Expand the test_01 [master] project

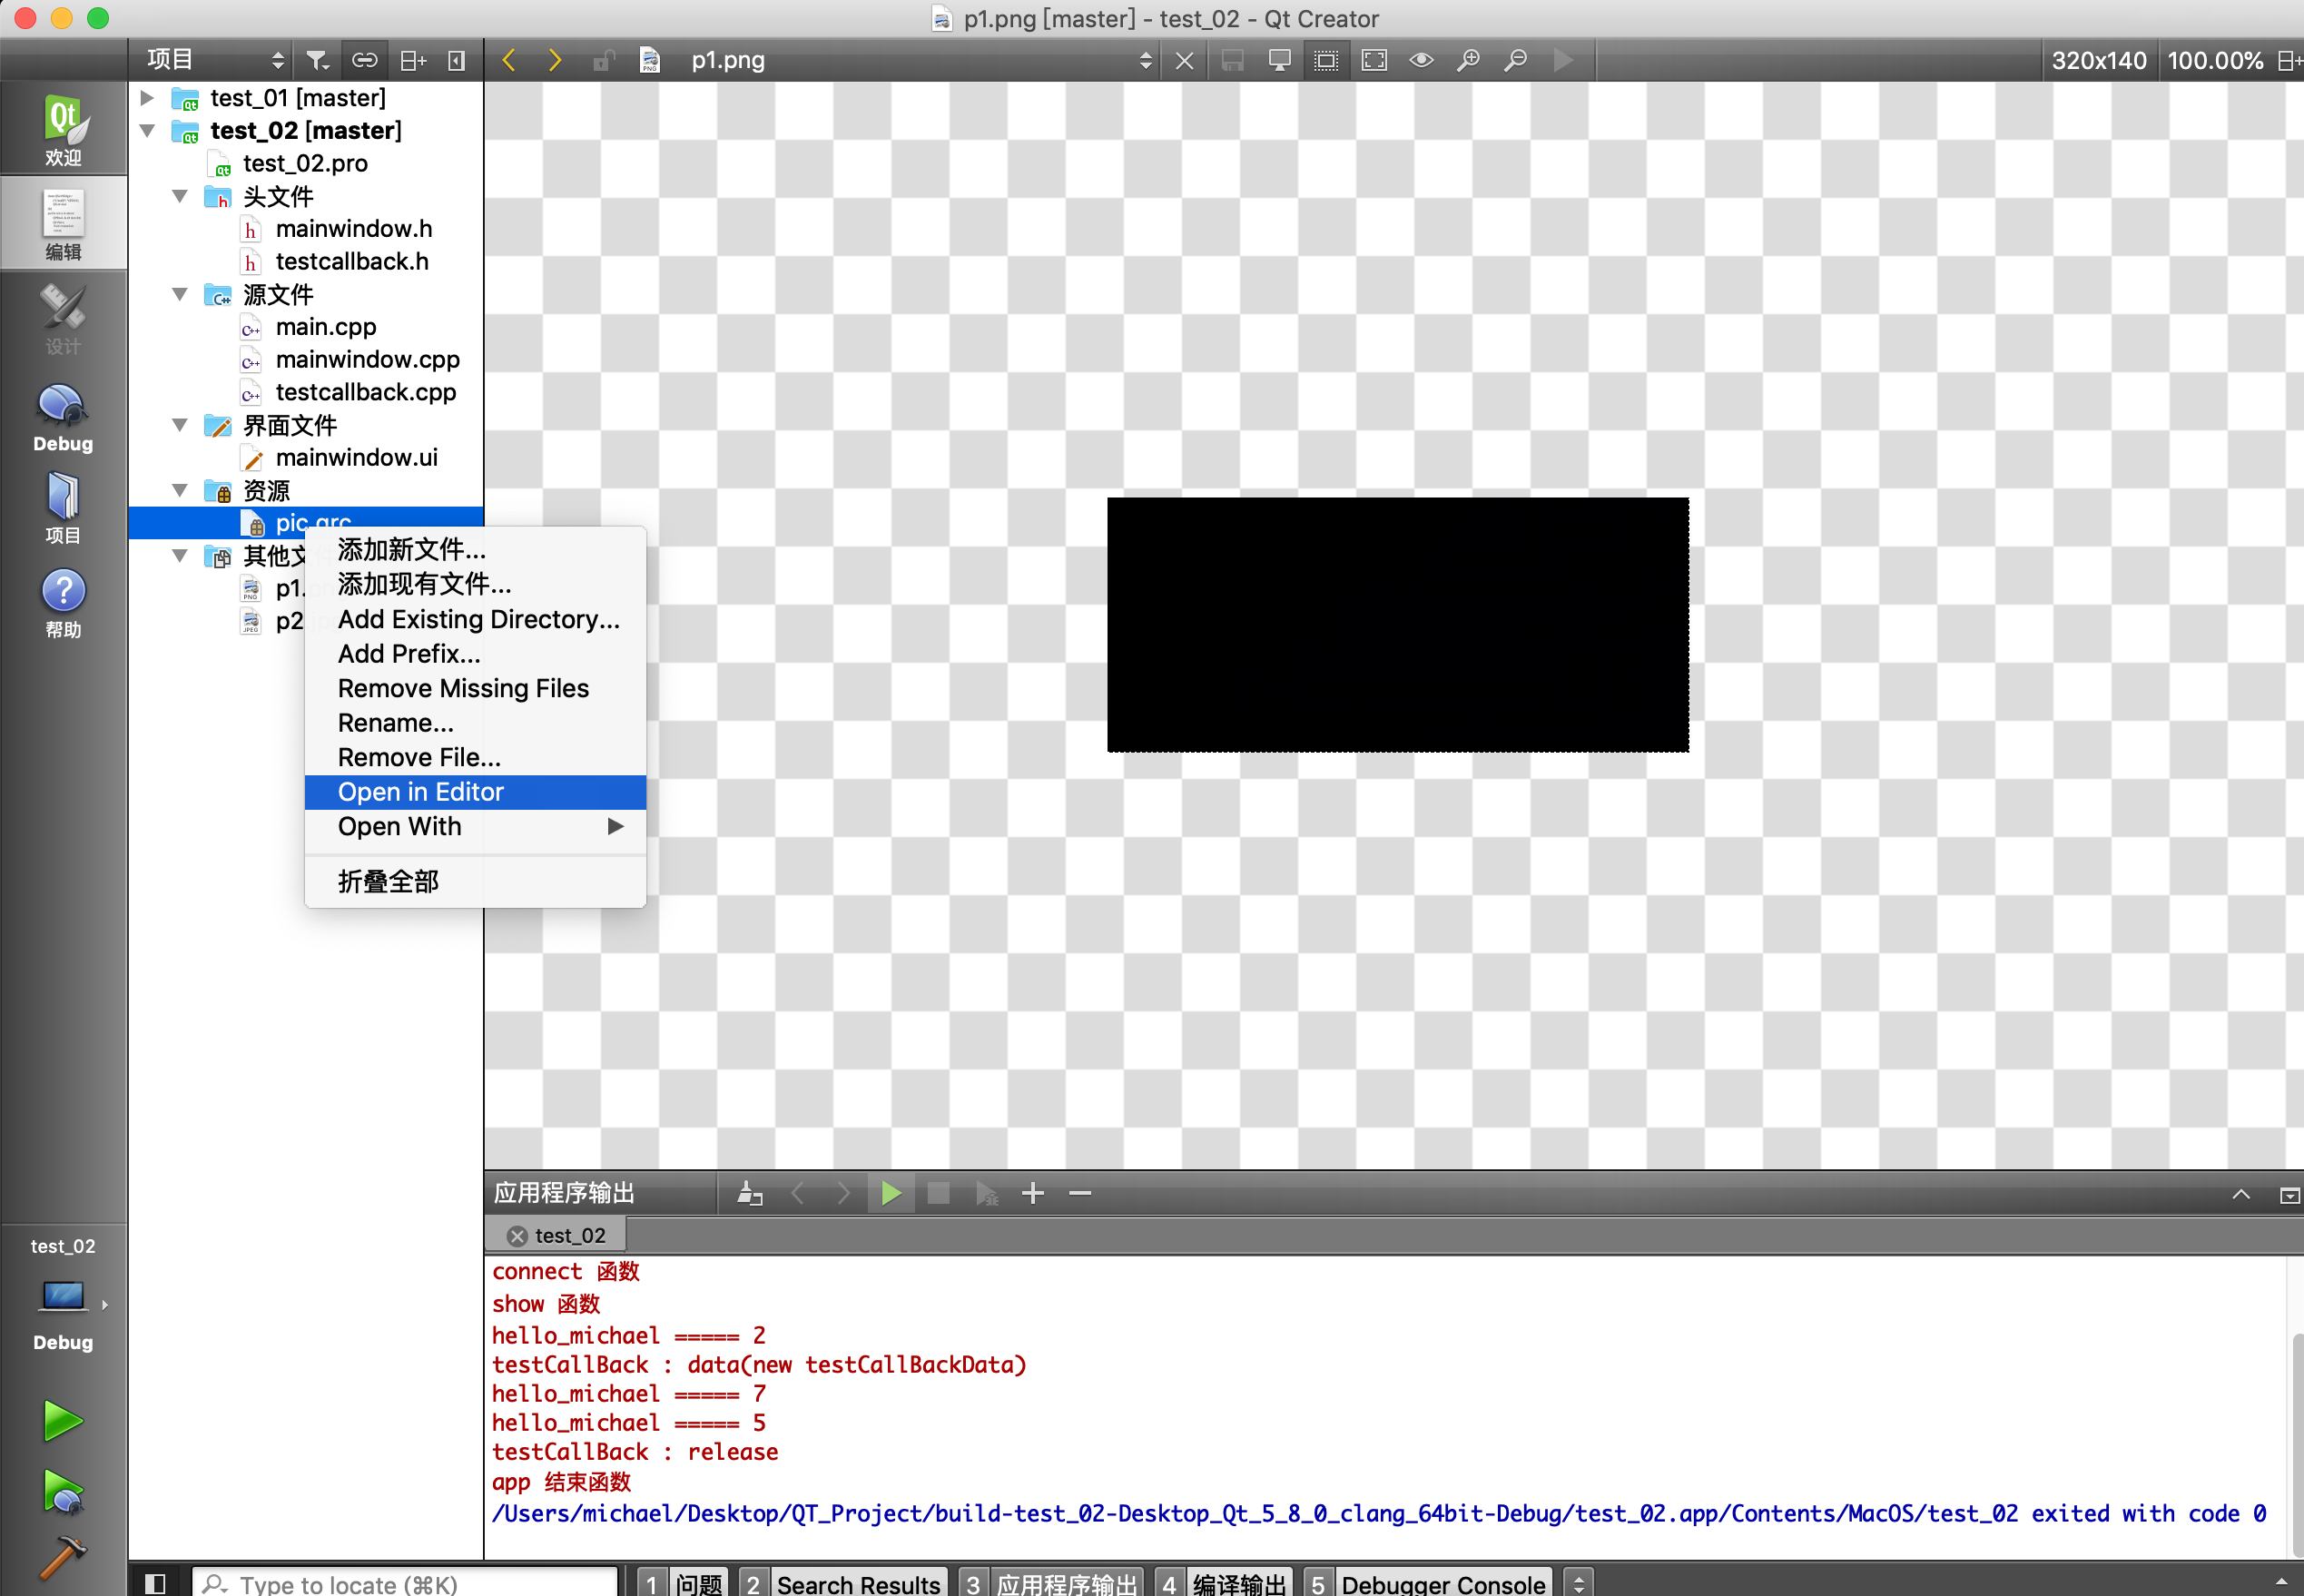(147, 98)
